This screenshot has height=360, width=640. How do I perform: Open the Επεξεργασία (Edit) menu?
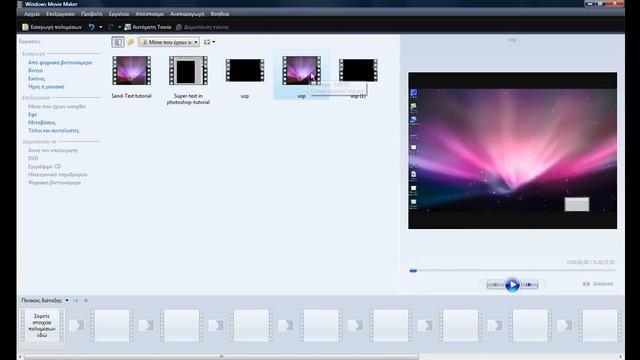click(x=60, y=14)
